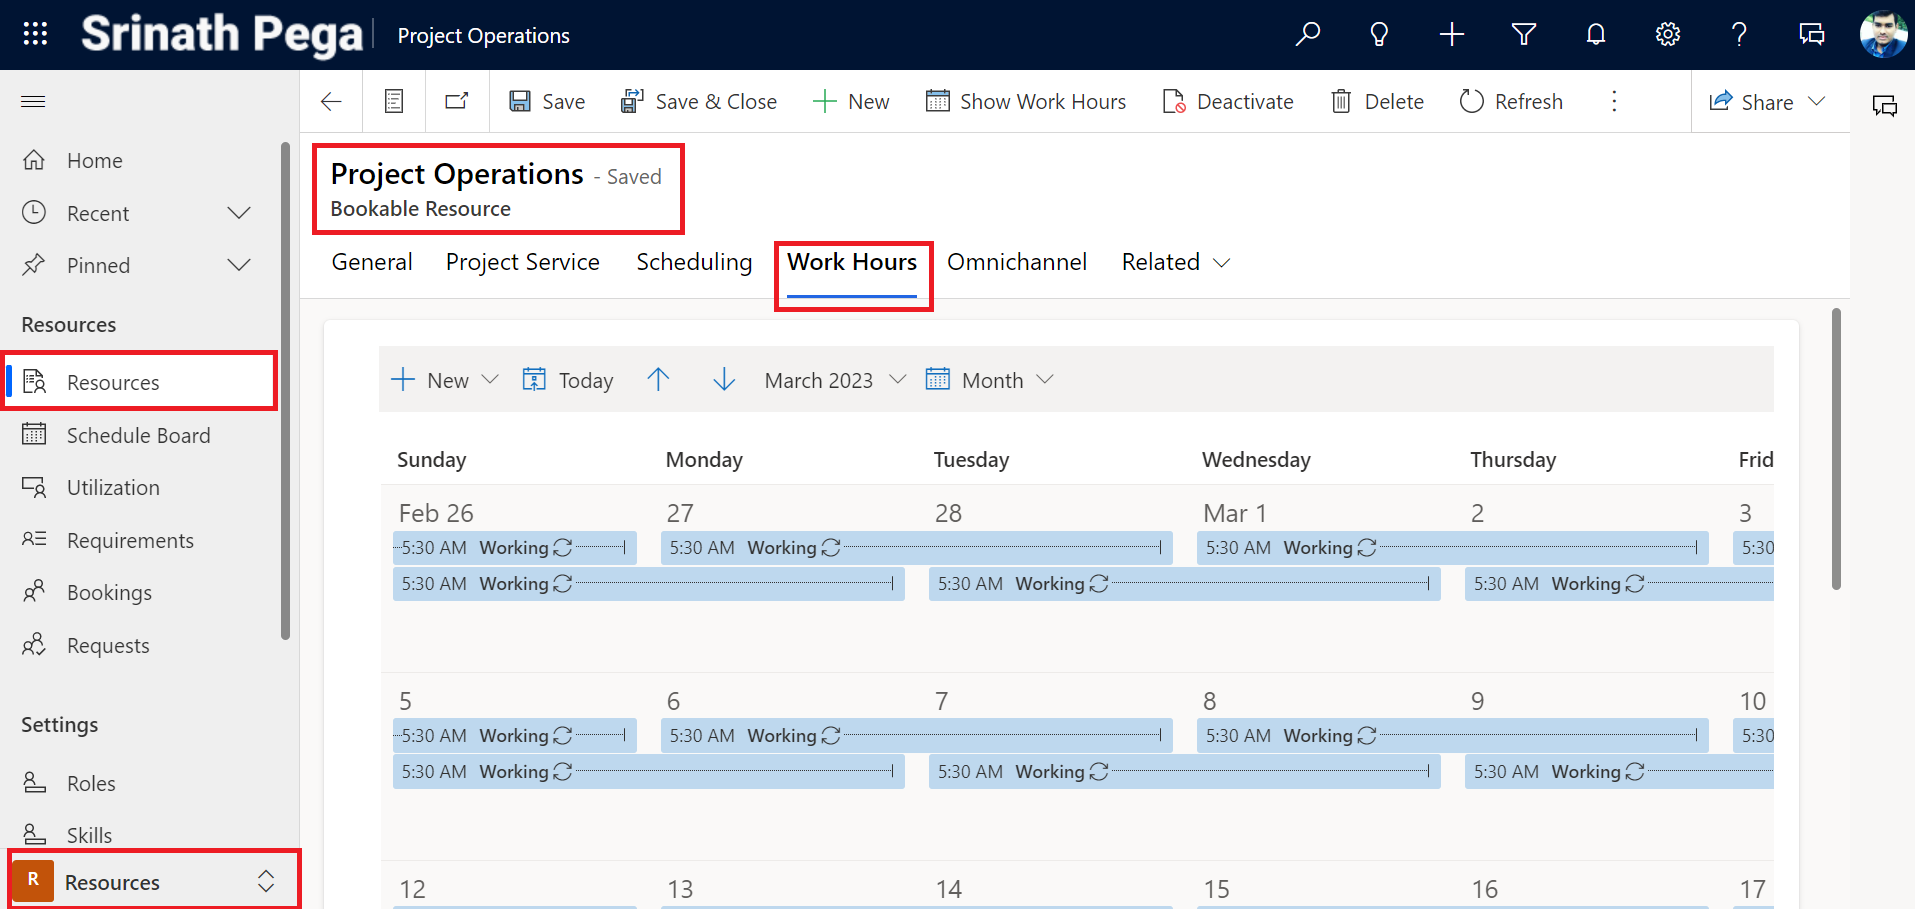Switch to the Scheduling tab

click(694, 262)
